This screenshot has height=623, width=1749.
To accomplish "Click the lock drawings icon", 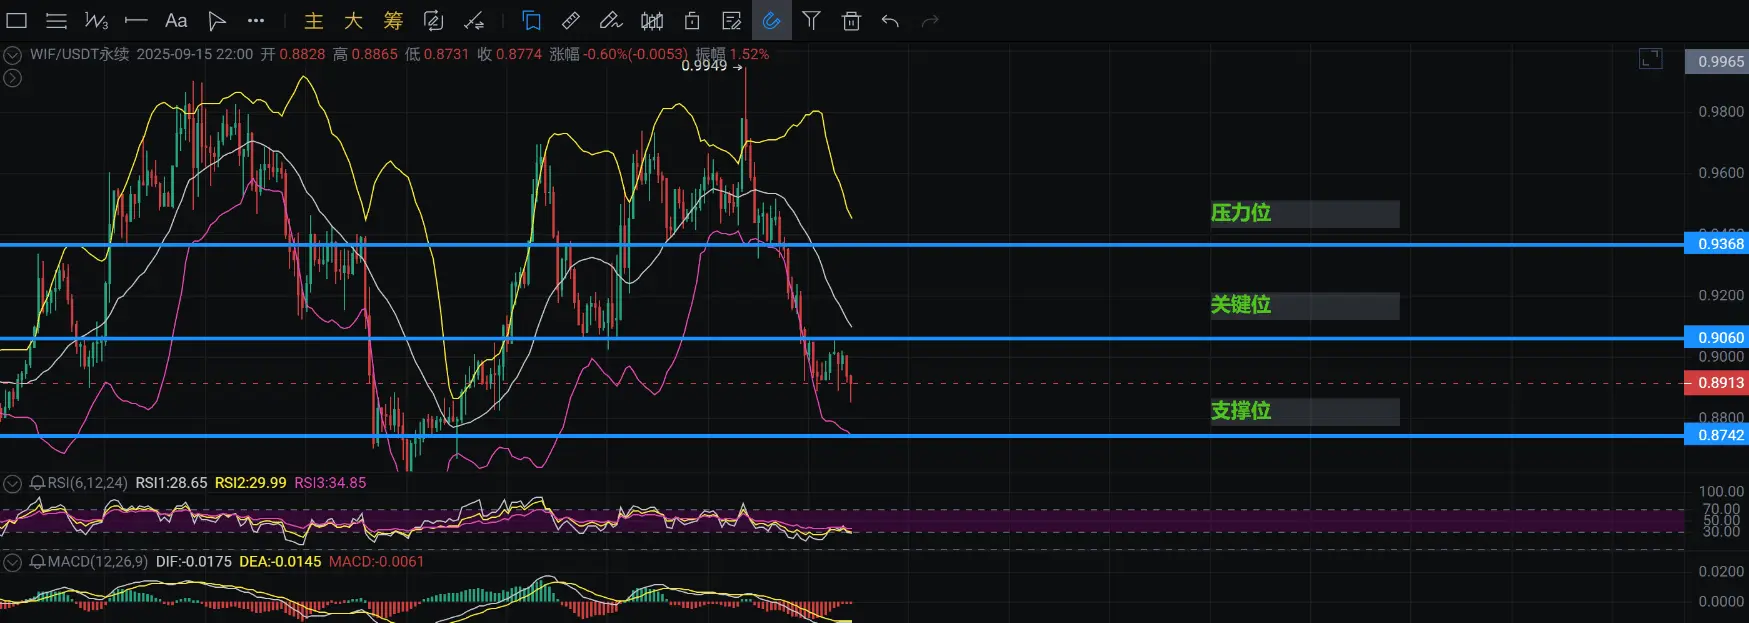I will click(x=691, y=20).
